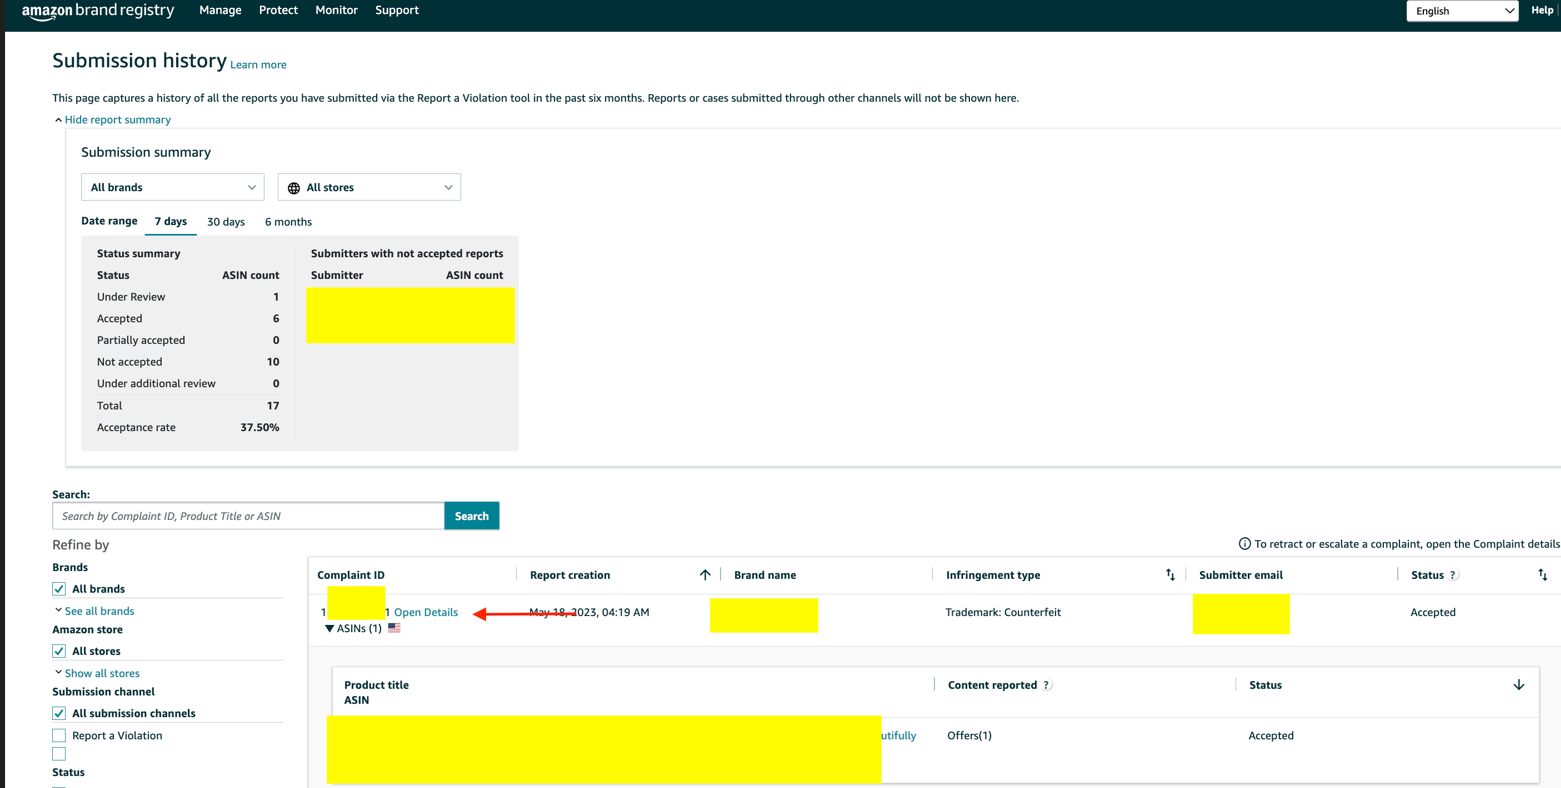Click the Submission history page heading
This screenshot has height=788, width=1561.
coord(140,61)
